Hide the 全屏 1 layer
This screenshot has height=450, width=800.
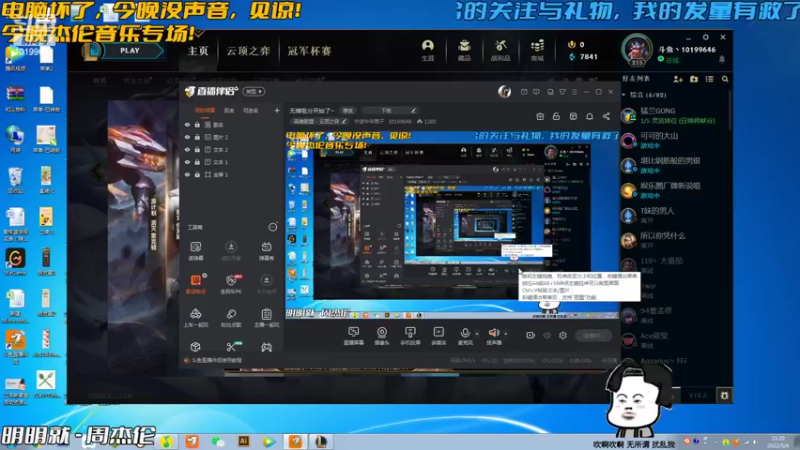[187, 174]
